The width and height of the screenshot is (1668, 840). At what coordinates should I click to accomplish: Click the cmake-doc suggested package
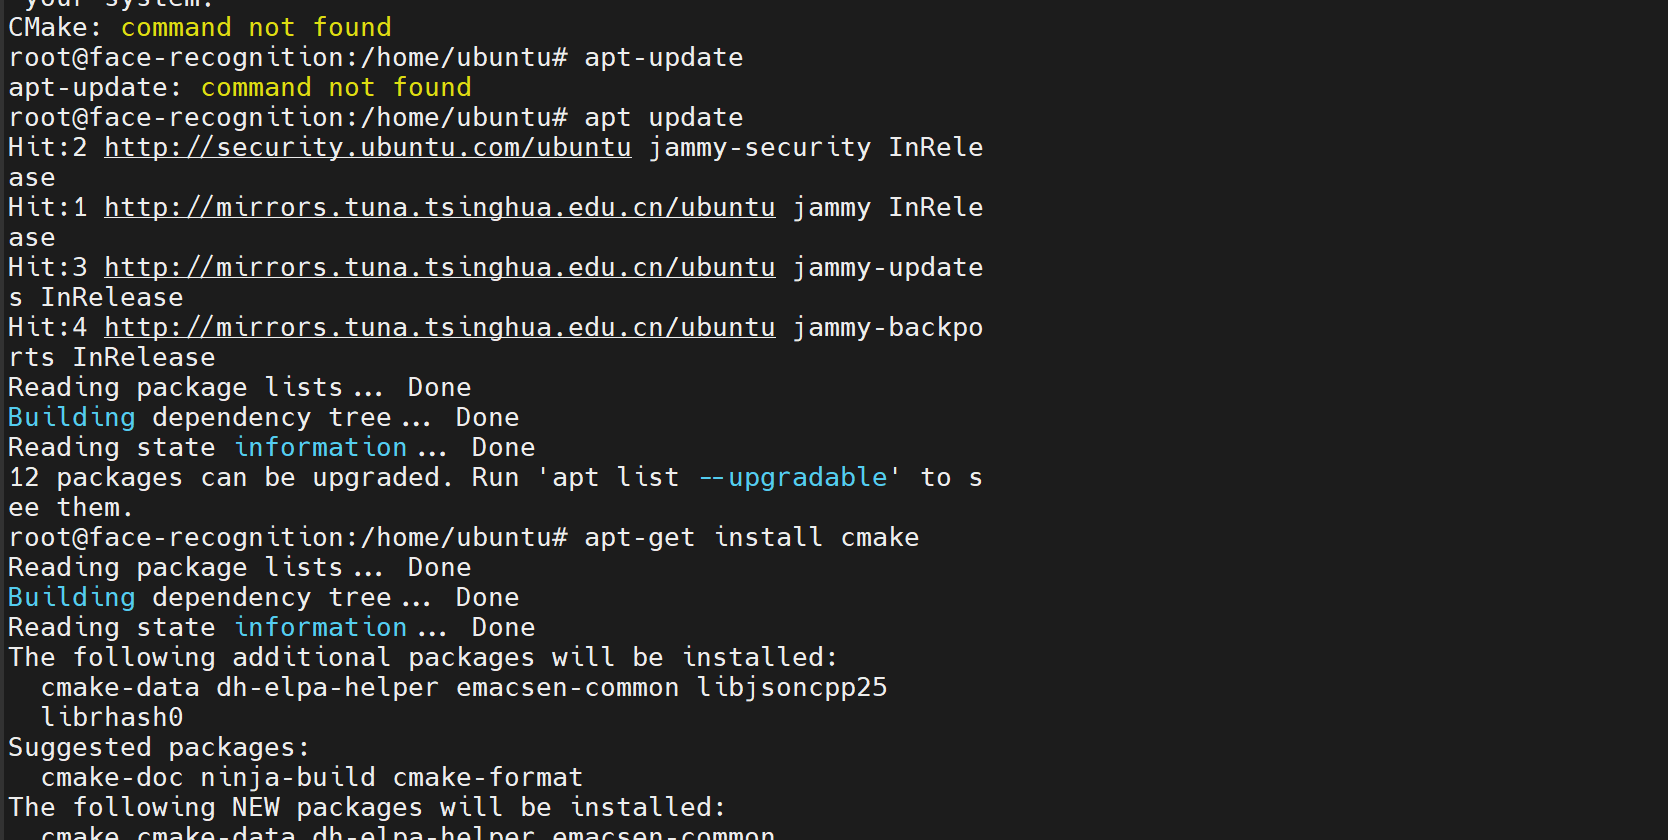pos(111,778)
